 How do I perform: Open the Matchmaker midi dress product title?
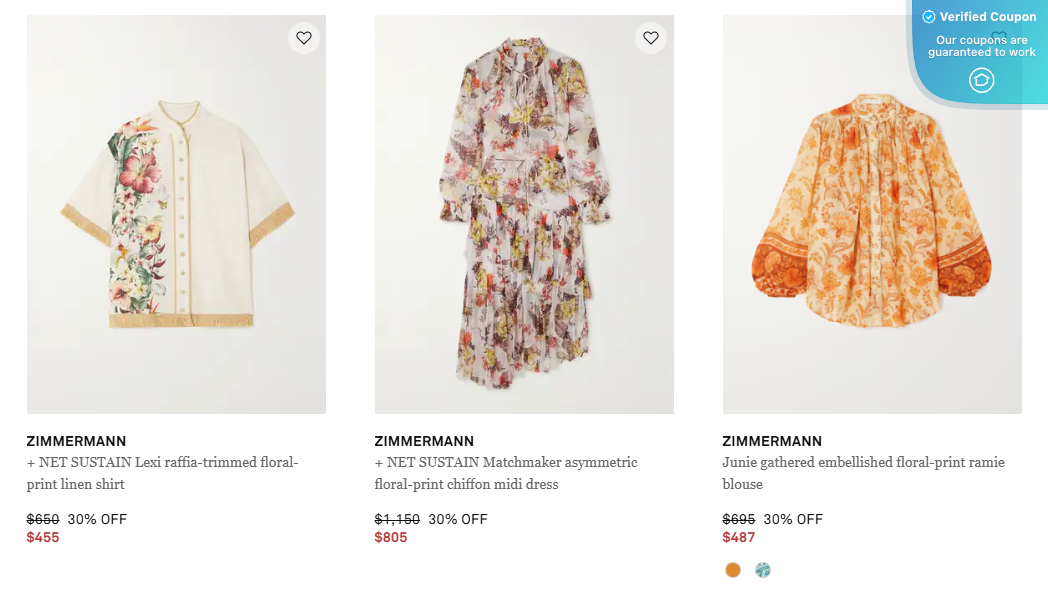click(506, 473)
